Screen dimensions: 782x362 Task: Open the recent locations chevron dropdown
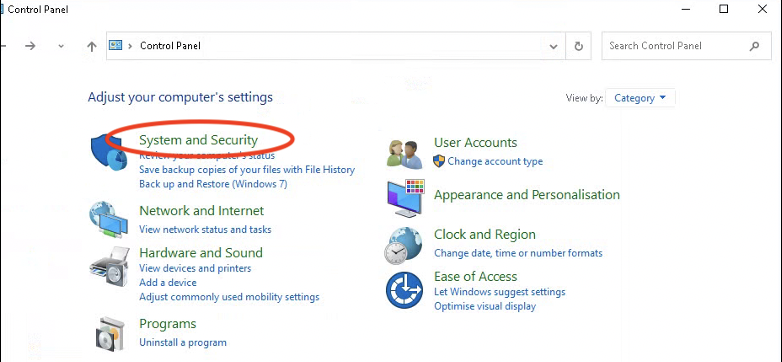(x=61, y=46)
